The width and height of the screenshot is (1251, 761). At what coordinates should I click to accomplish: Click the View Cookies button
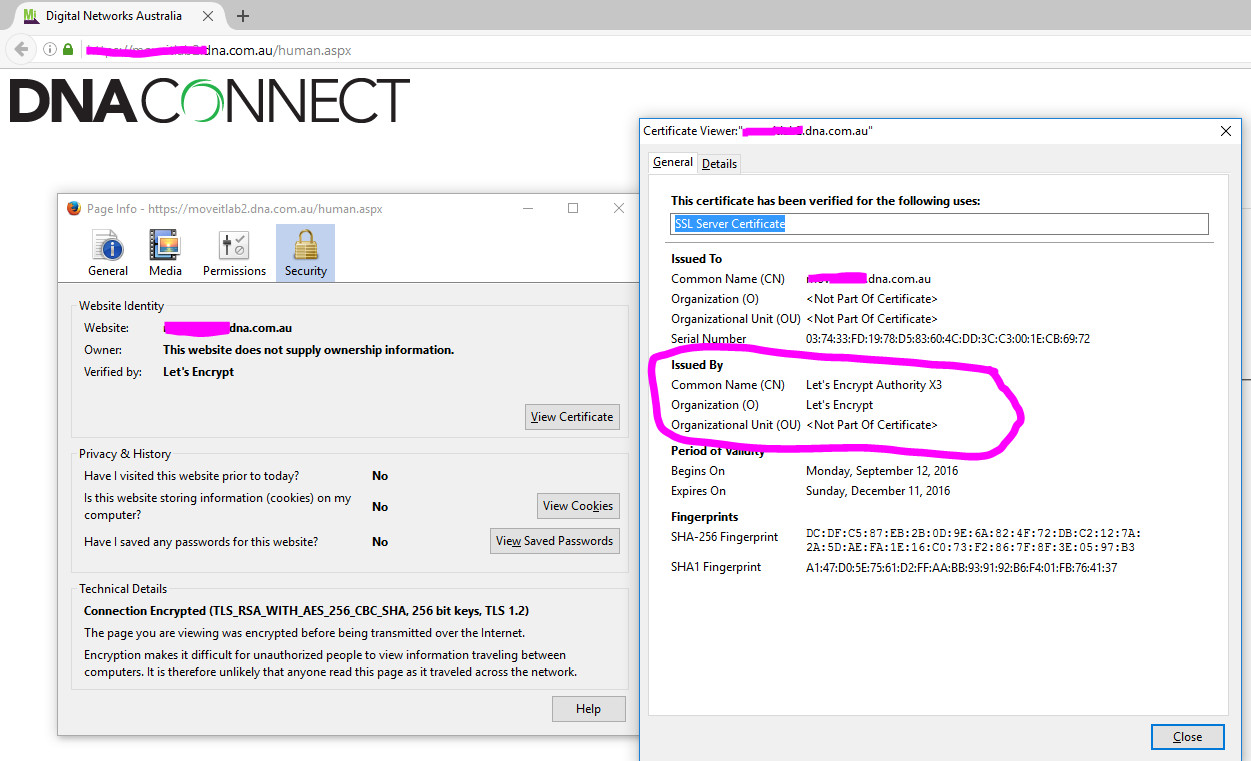(578, 506)
